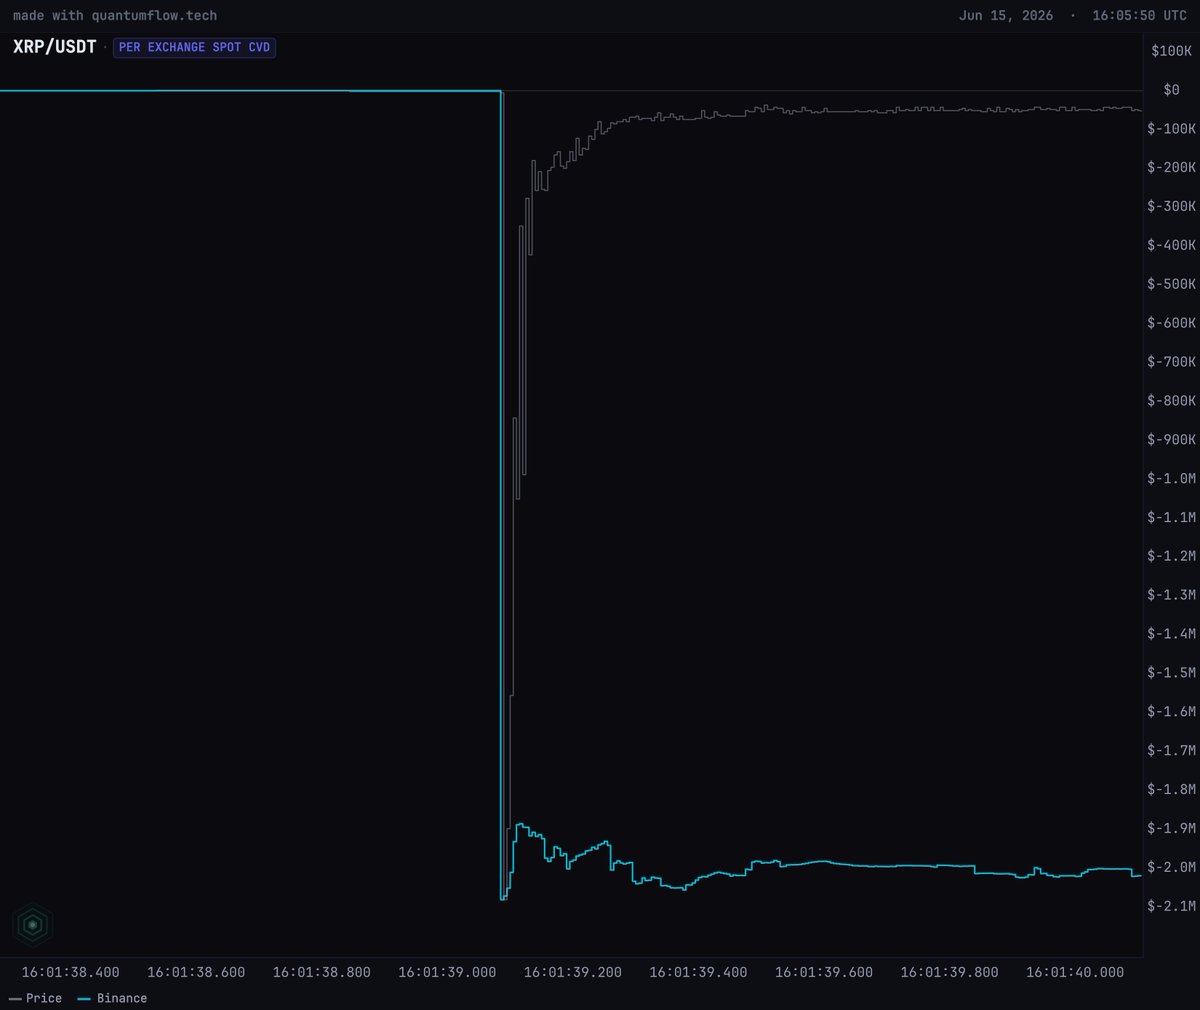Click the $-1.3M axis value

(x=1171, y=595)
